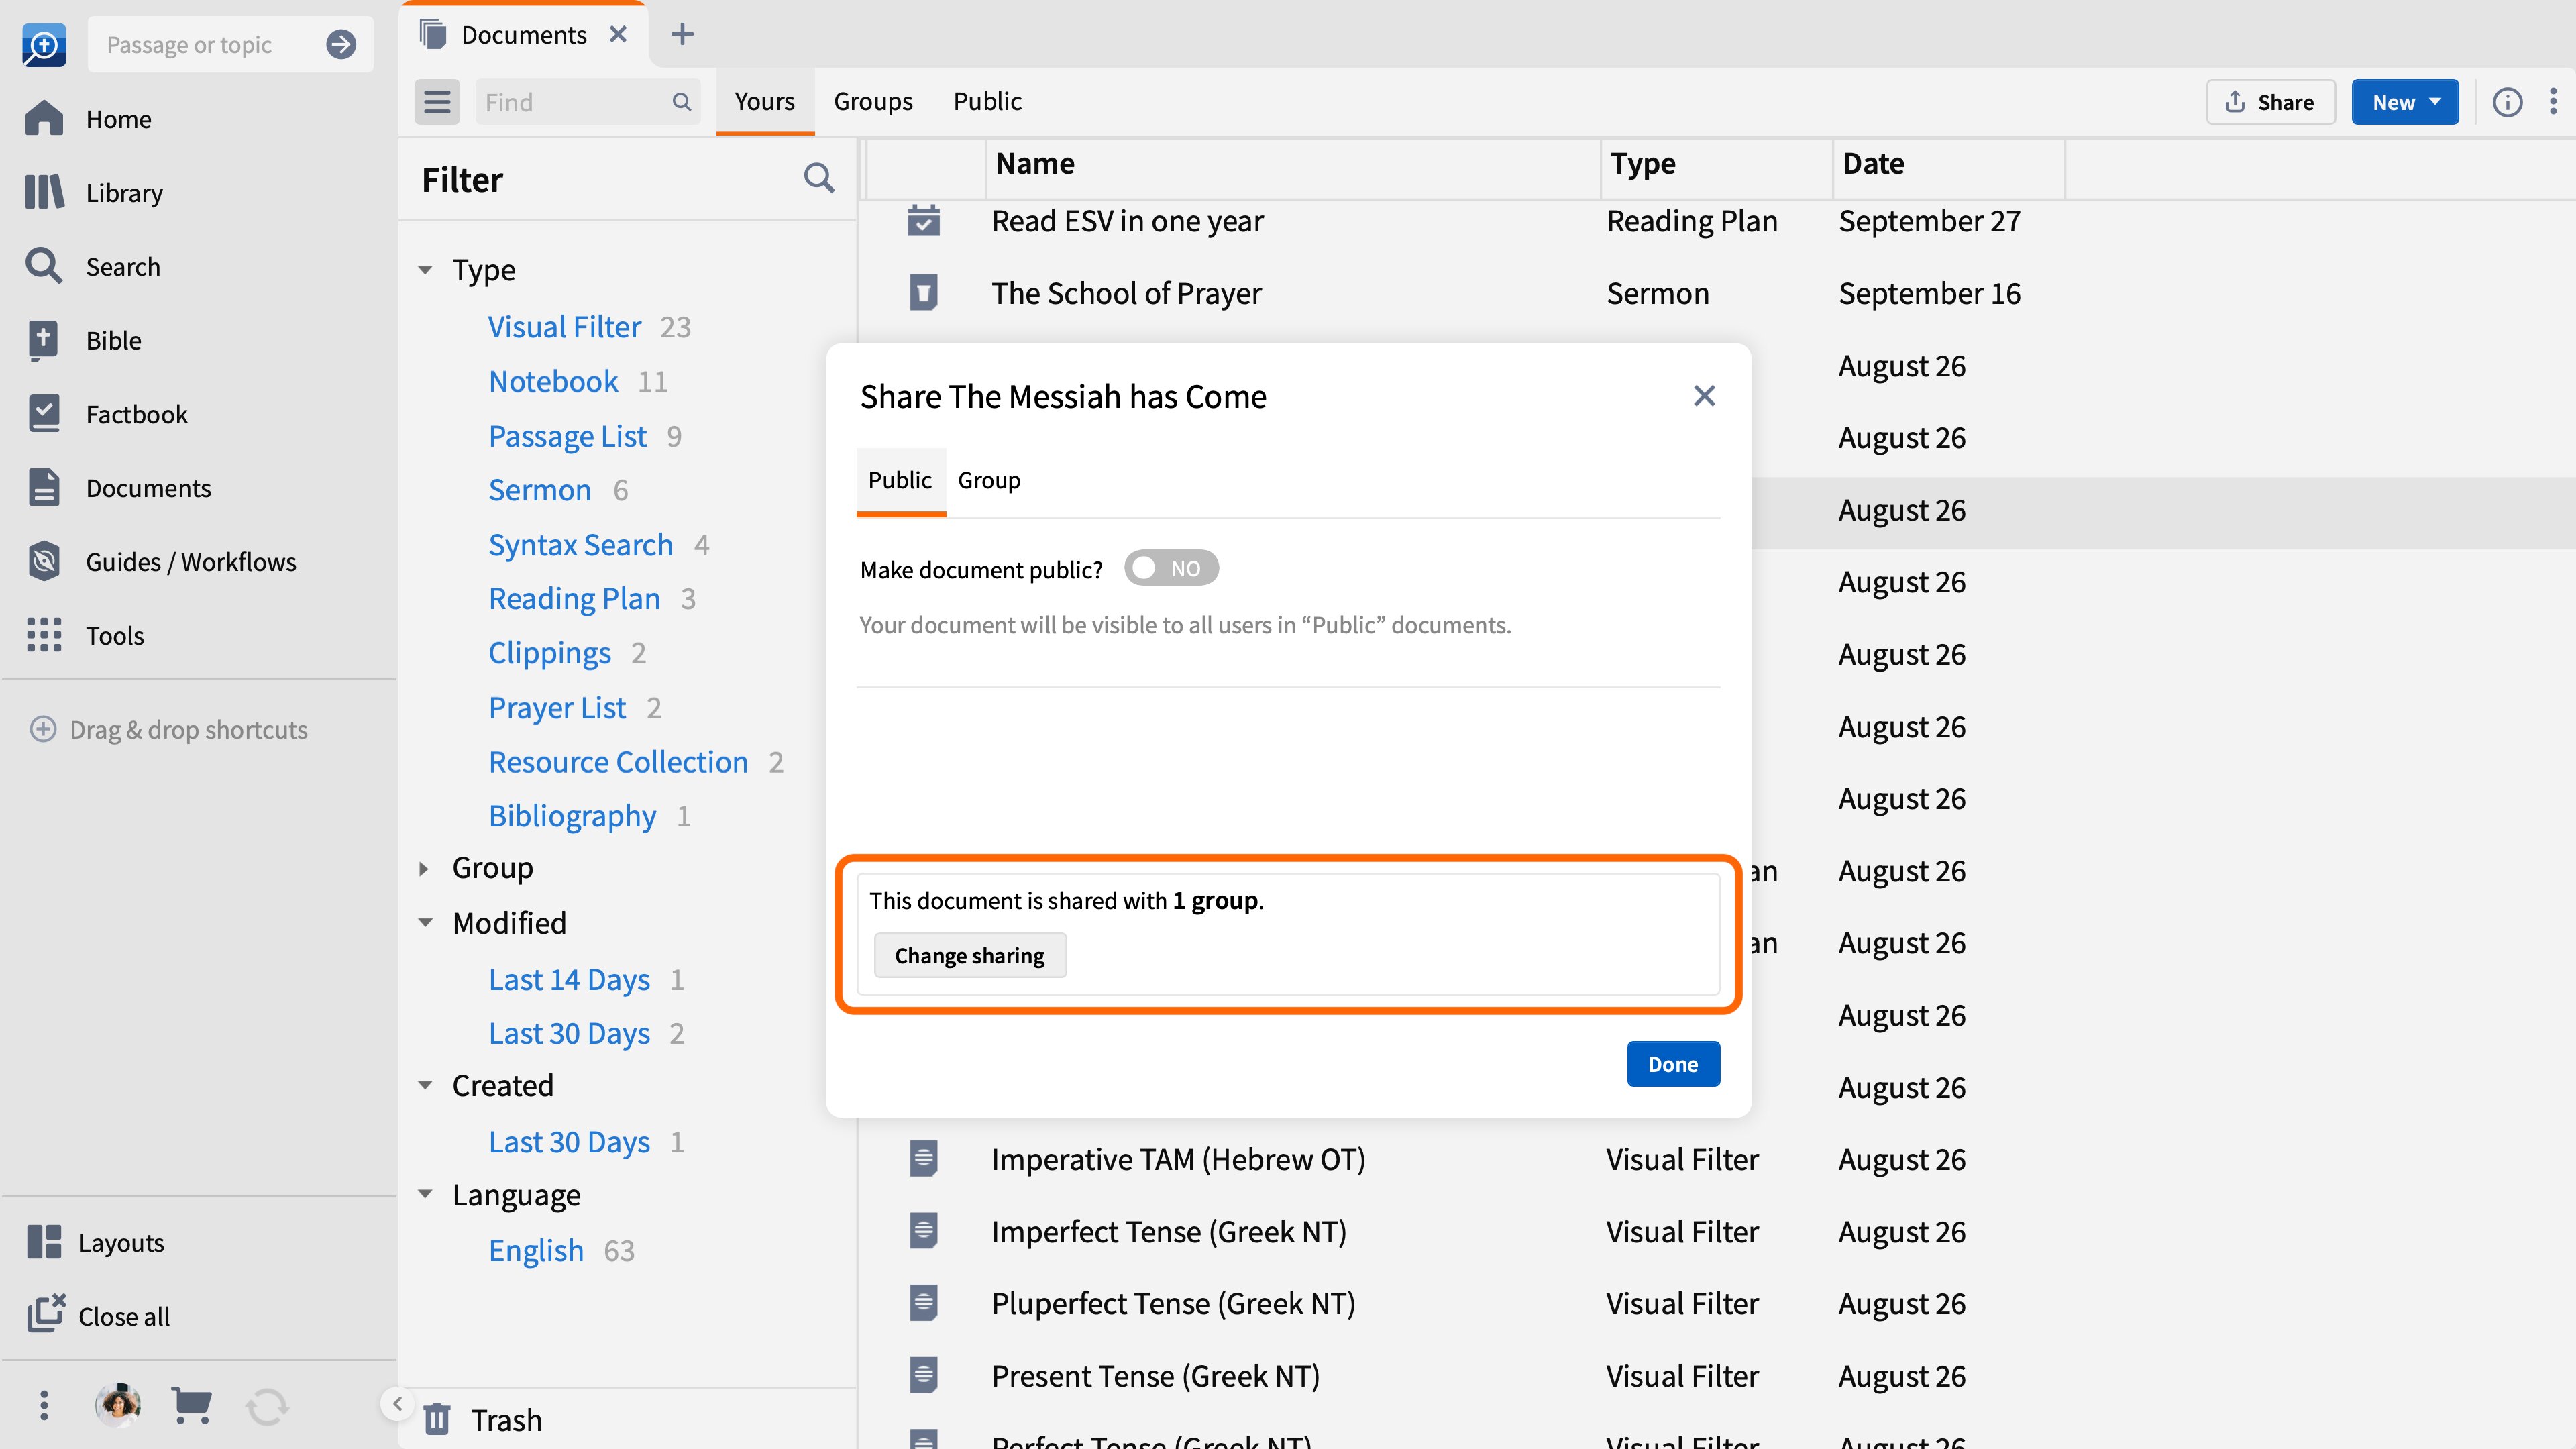Click the go arrow in passage box

tap(341, 45)
